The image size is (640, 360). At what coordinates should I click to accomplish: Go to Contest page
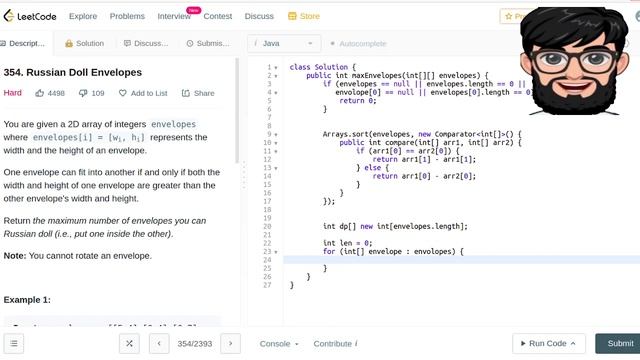tap(218, 16)
